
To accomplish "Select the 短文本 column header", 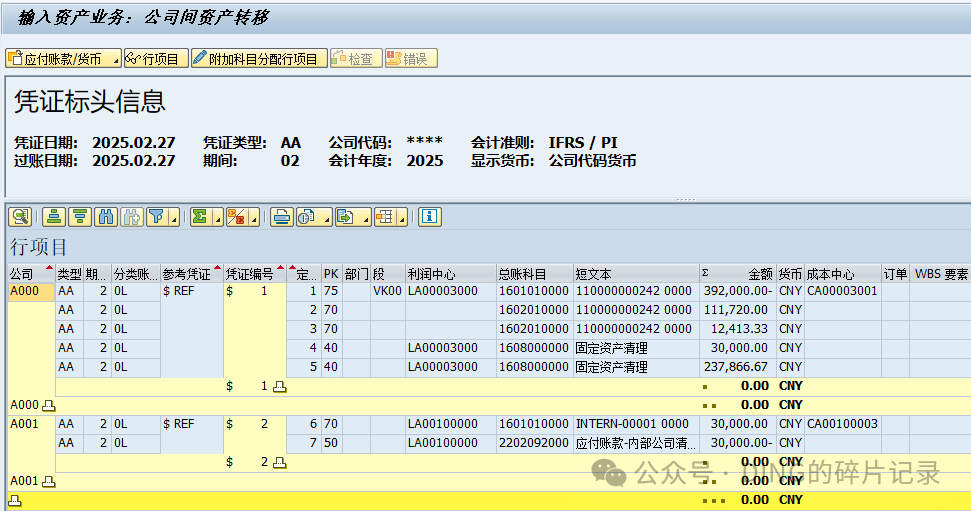I will pos(636,274).
